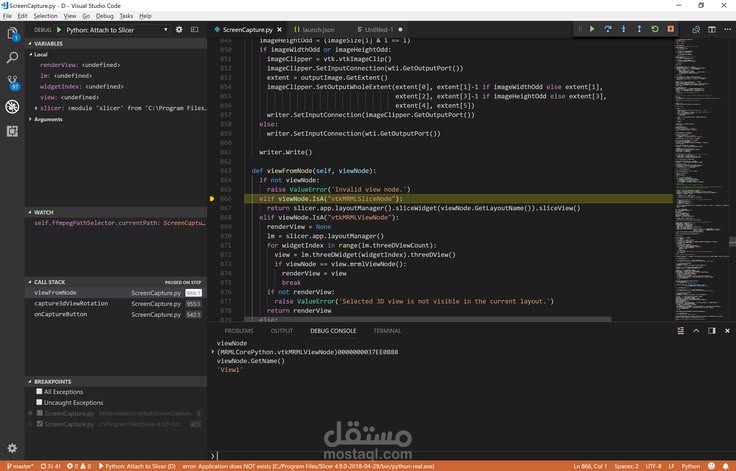
Task: Click the debug Continue button
Action: [x=592, y=29]
